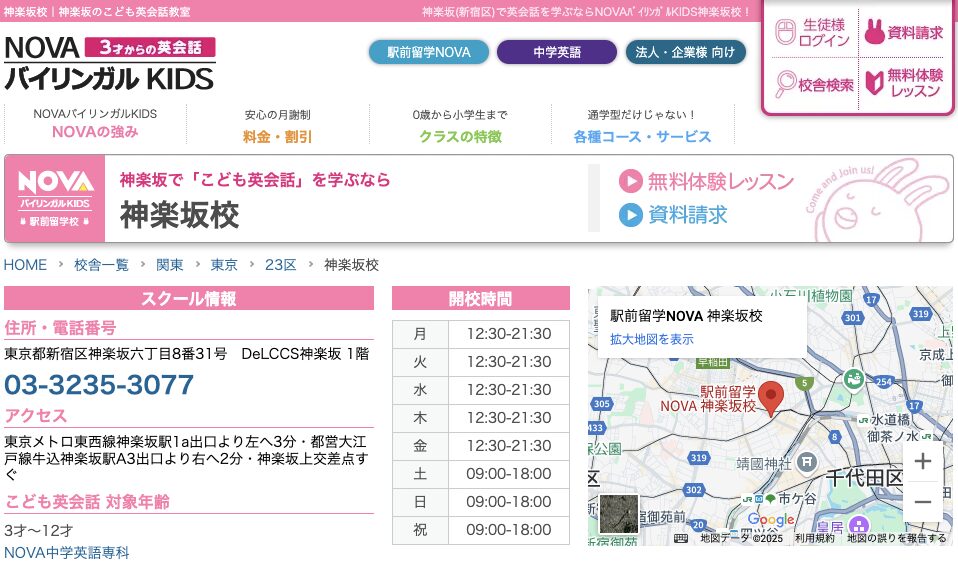Click the NOVA 駅前留学校 pink badge
Screen dimensions: 958x567
point(55,199)
